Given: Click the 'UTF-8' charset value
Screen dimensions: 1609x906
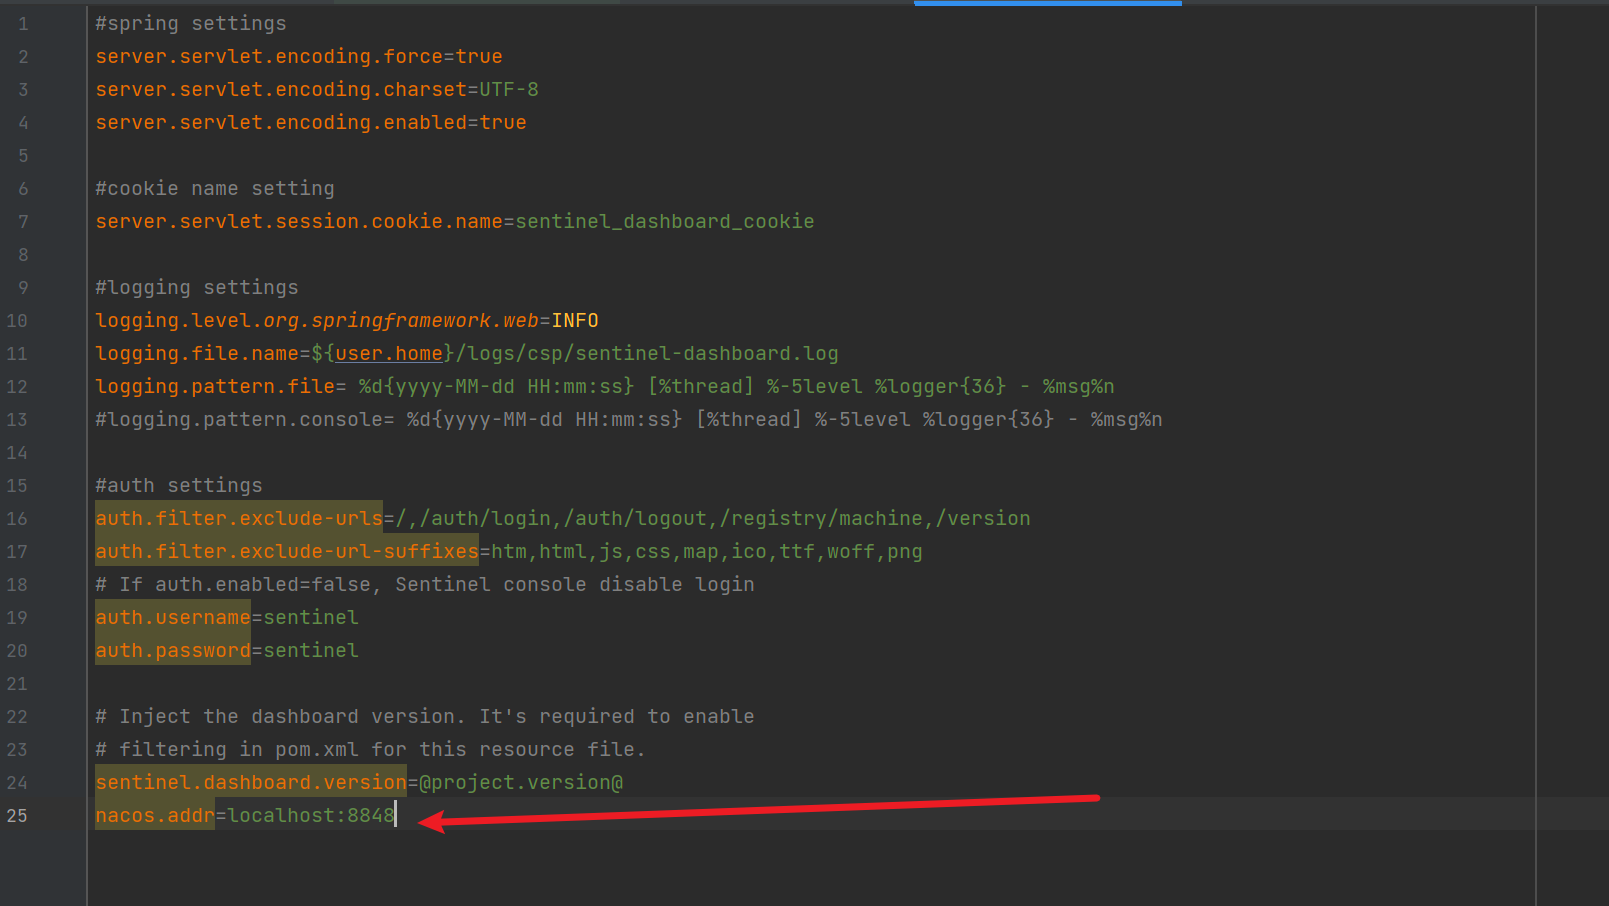Looking at the screenshot, I should (509, 90).
